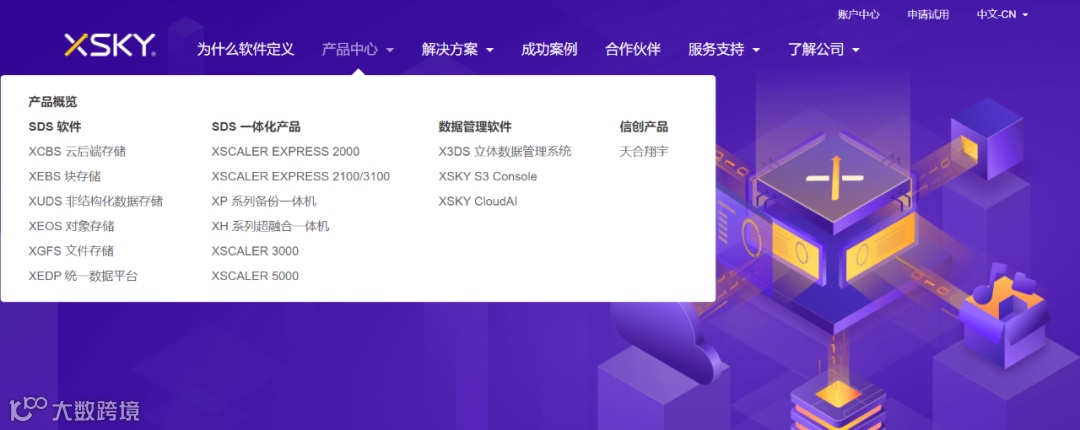Select the 信创产品 heading
The image size is (1080, 430).
click(x=644, y=127)
